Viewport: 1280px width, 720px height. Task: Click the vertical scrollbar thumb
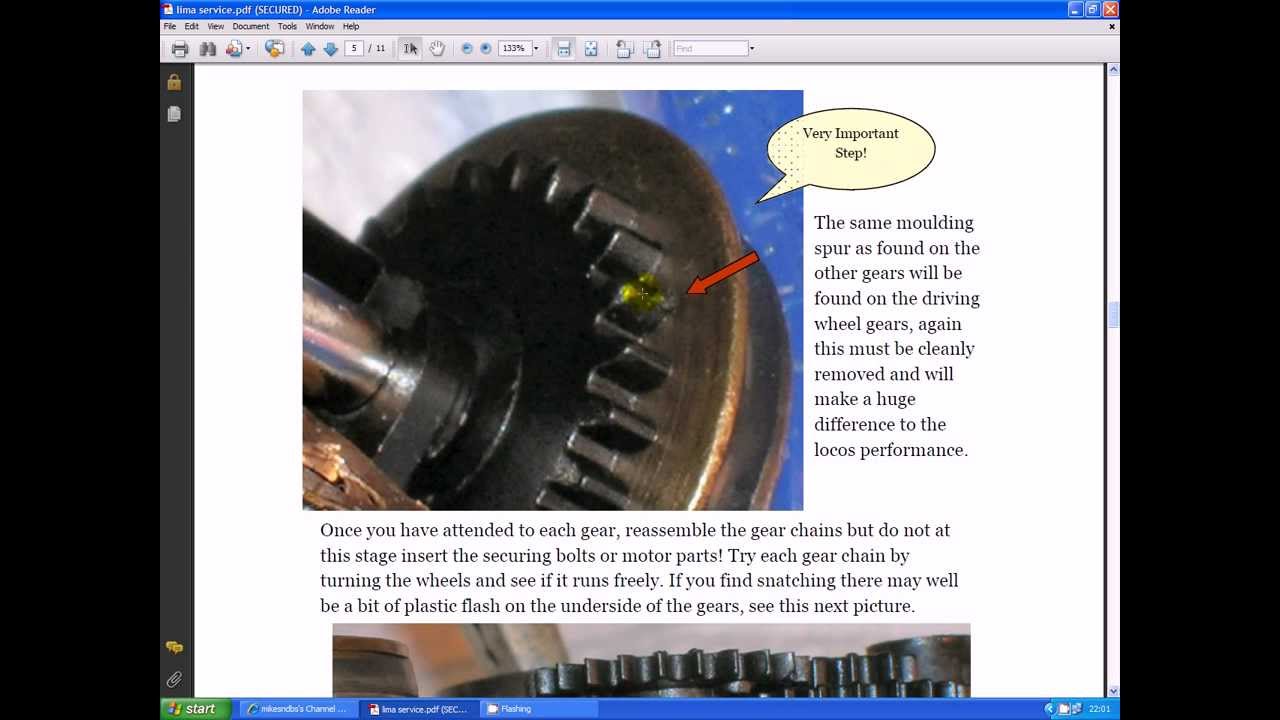point(1112,315)
